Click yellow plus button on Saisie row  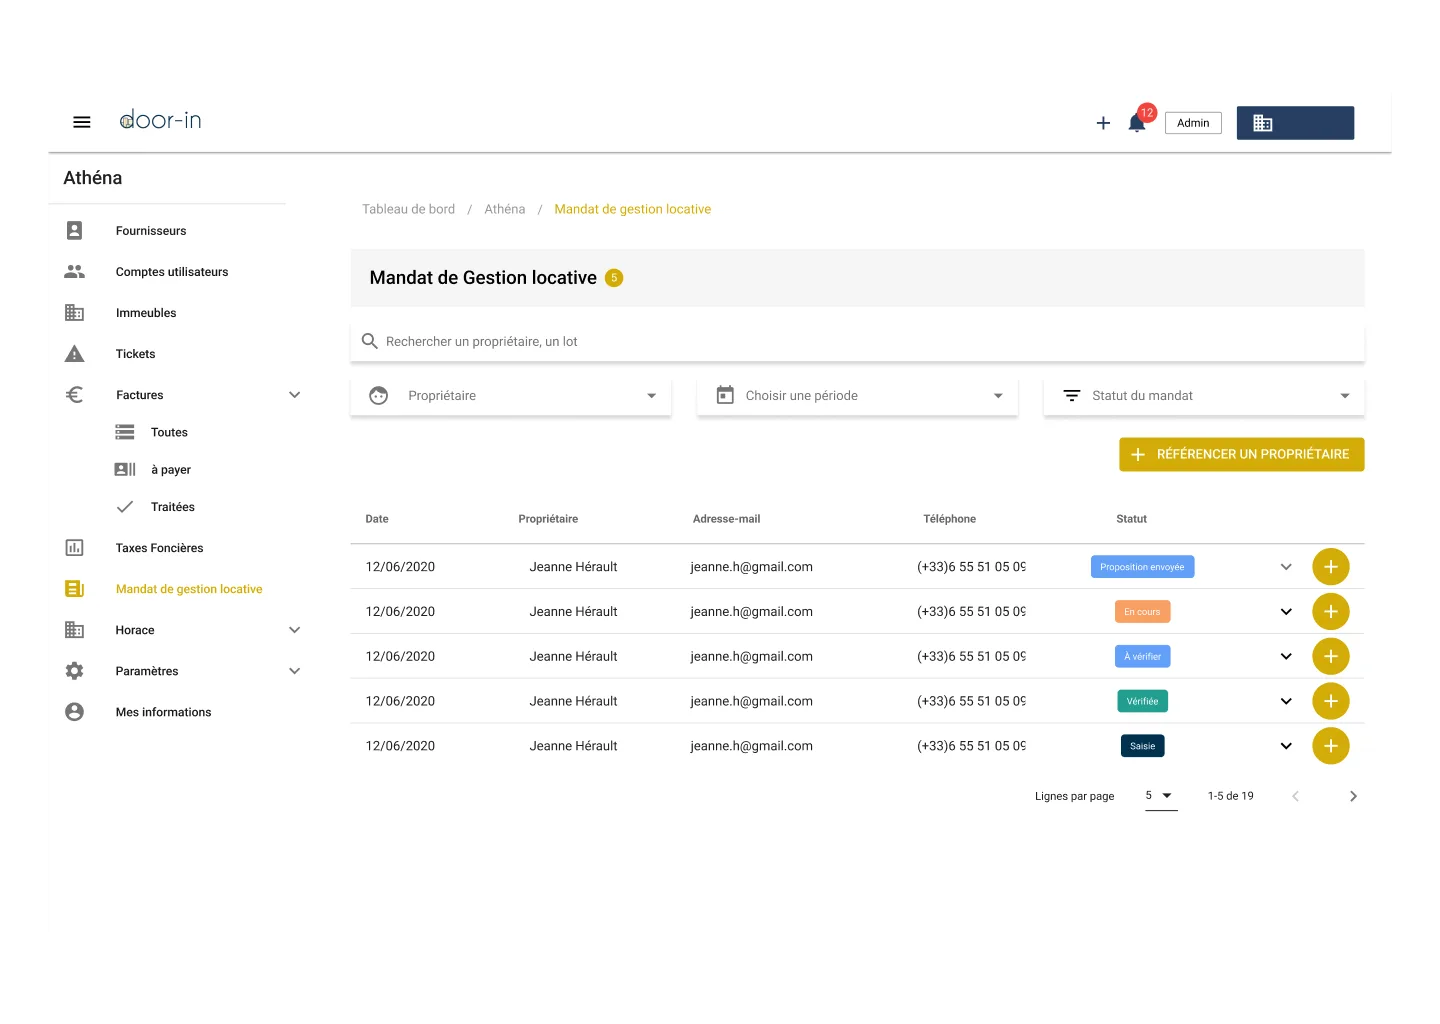point(1330,746)
